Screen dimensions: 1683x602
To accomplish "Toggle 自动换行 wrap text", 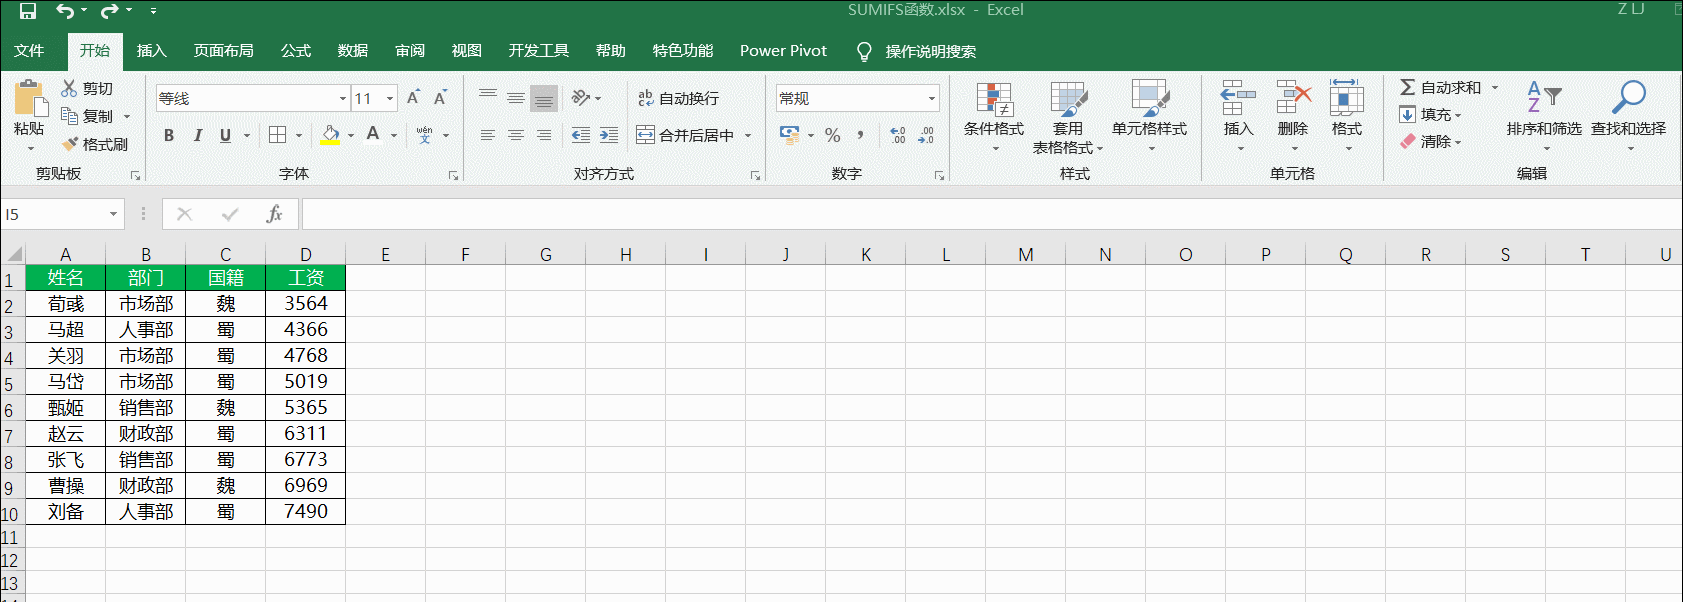I will point(678,98).
